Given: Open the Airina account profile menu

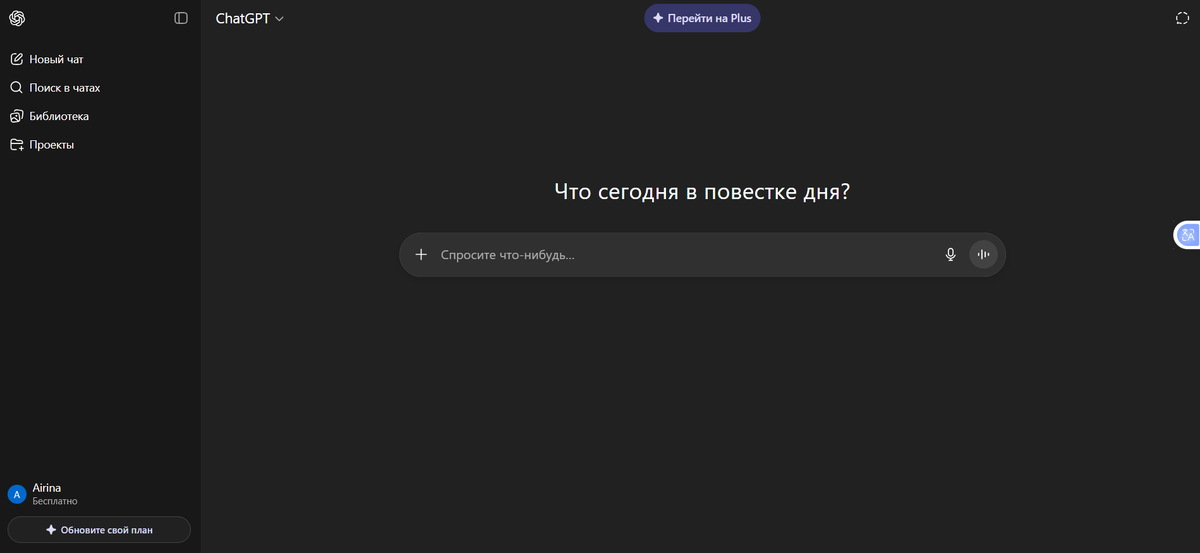Looking at the screenshot, I should pyautogui.click(x=100, y=494).
